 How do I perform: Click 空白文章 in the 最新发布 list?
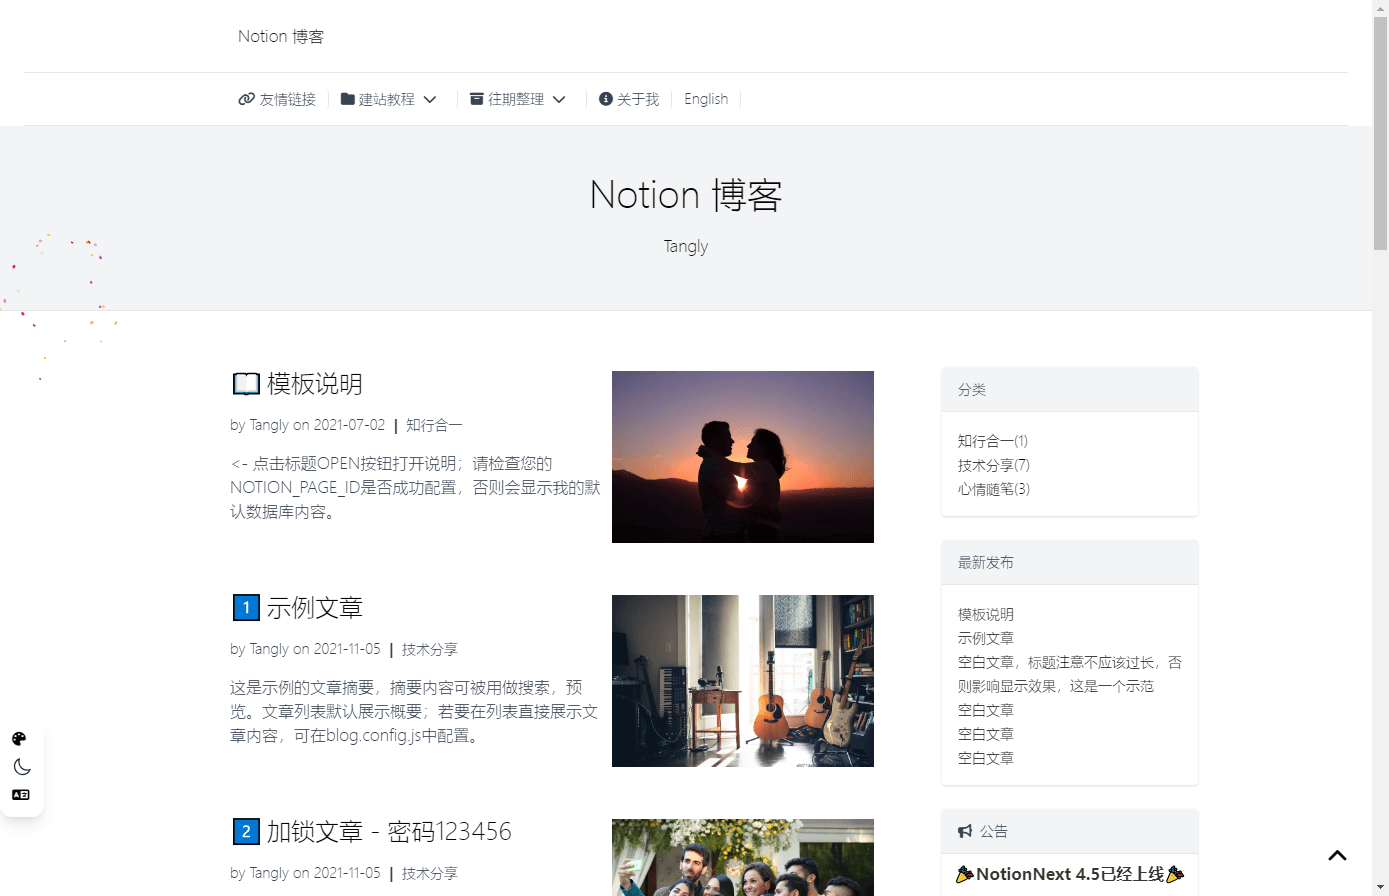click(x=984, y=709)
